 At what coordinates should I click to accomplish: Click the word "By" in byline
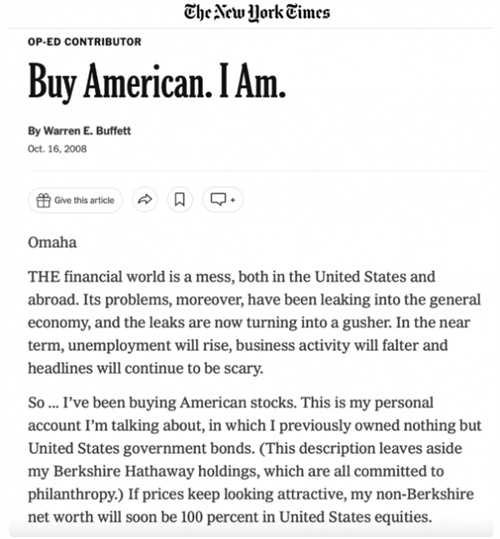(34, 131)
